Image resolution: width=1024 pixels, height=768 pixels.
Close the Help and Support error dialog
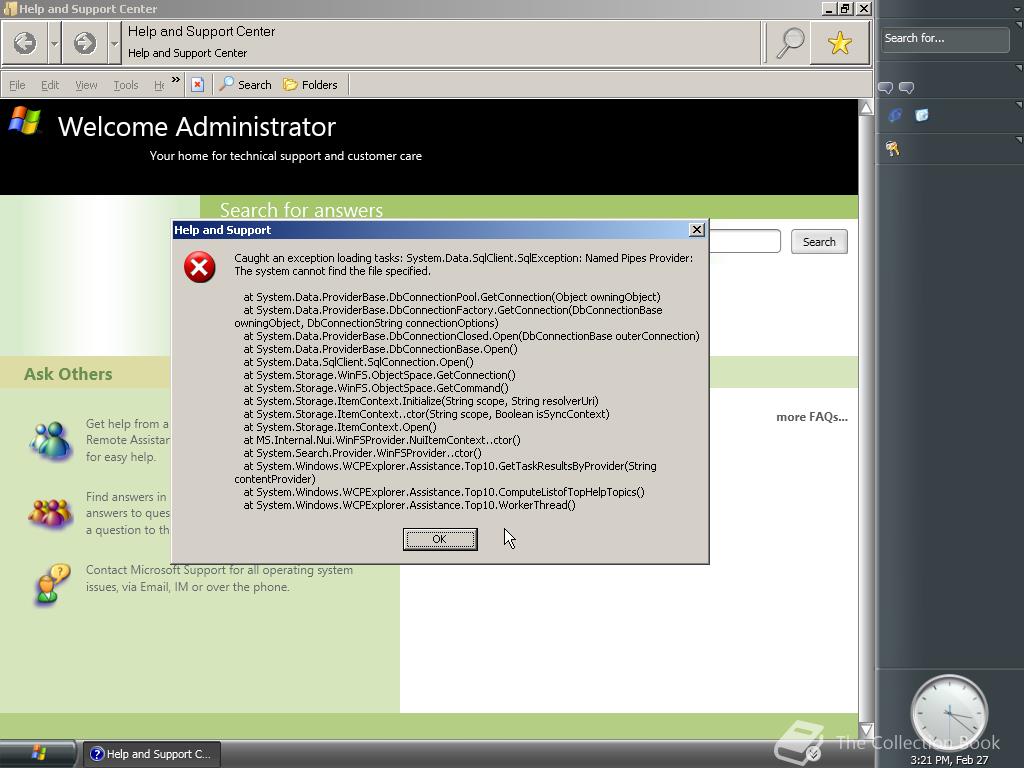(697, 229)
